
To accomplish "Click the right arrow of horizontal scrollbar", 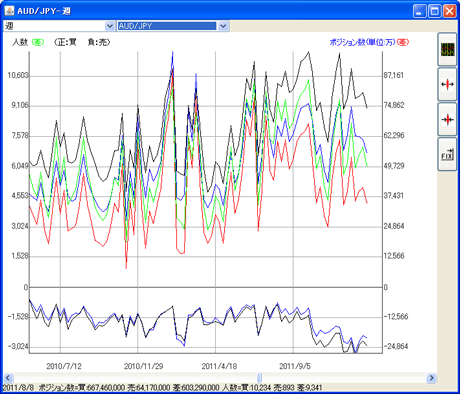I will pos(432,378).
